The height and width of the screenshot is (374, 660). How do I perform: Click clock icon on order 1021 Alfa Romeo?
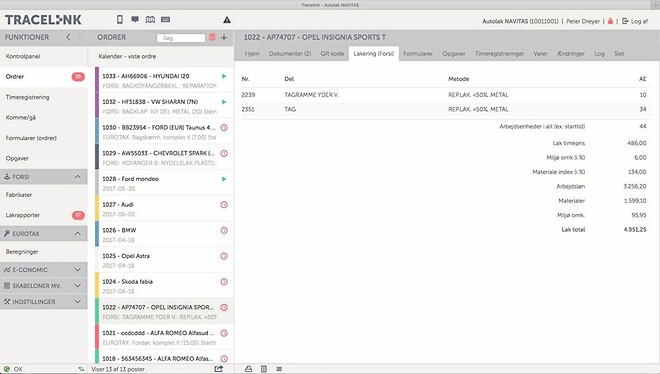coord(224,333)
